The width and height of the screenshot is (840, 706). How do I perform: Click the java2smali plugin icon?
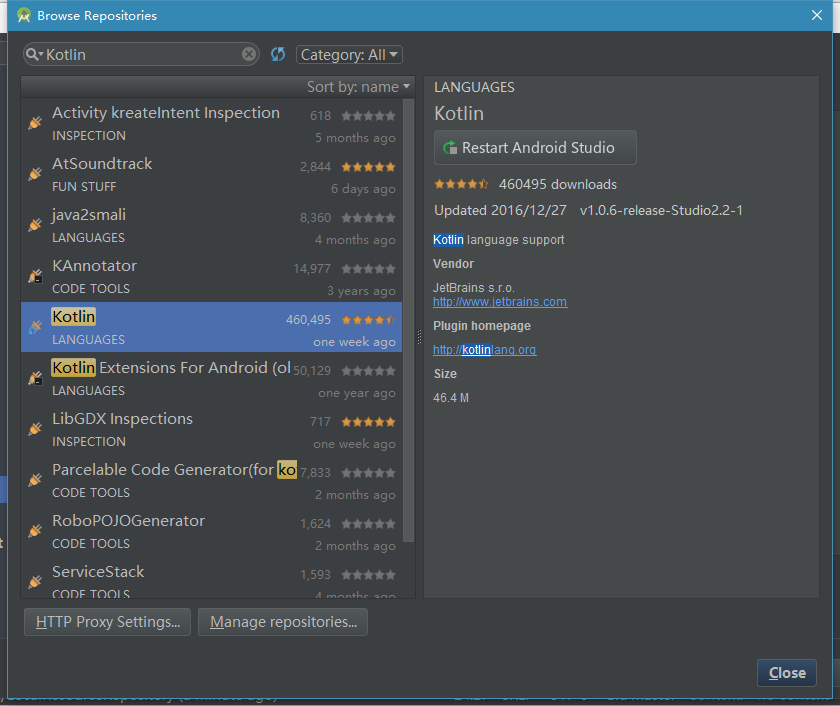[35, 226]
